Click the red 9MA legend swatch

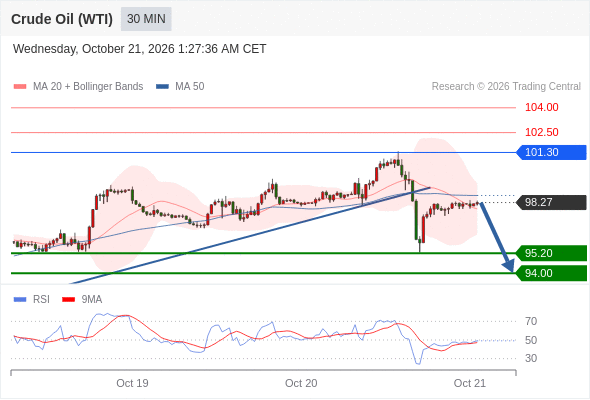pyautogui.click(x=68, y=300)
